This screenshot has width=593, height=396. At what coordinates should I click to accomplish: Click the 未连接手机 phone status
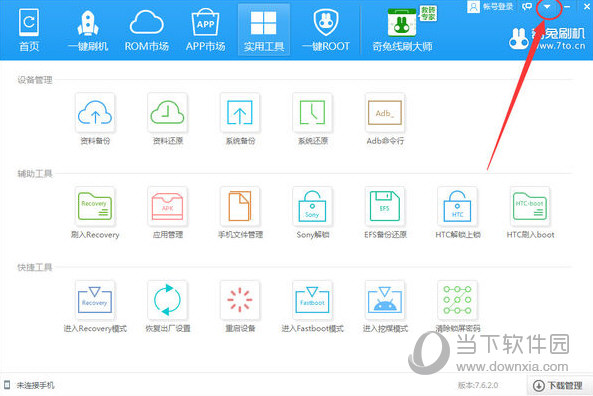29,385
